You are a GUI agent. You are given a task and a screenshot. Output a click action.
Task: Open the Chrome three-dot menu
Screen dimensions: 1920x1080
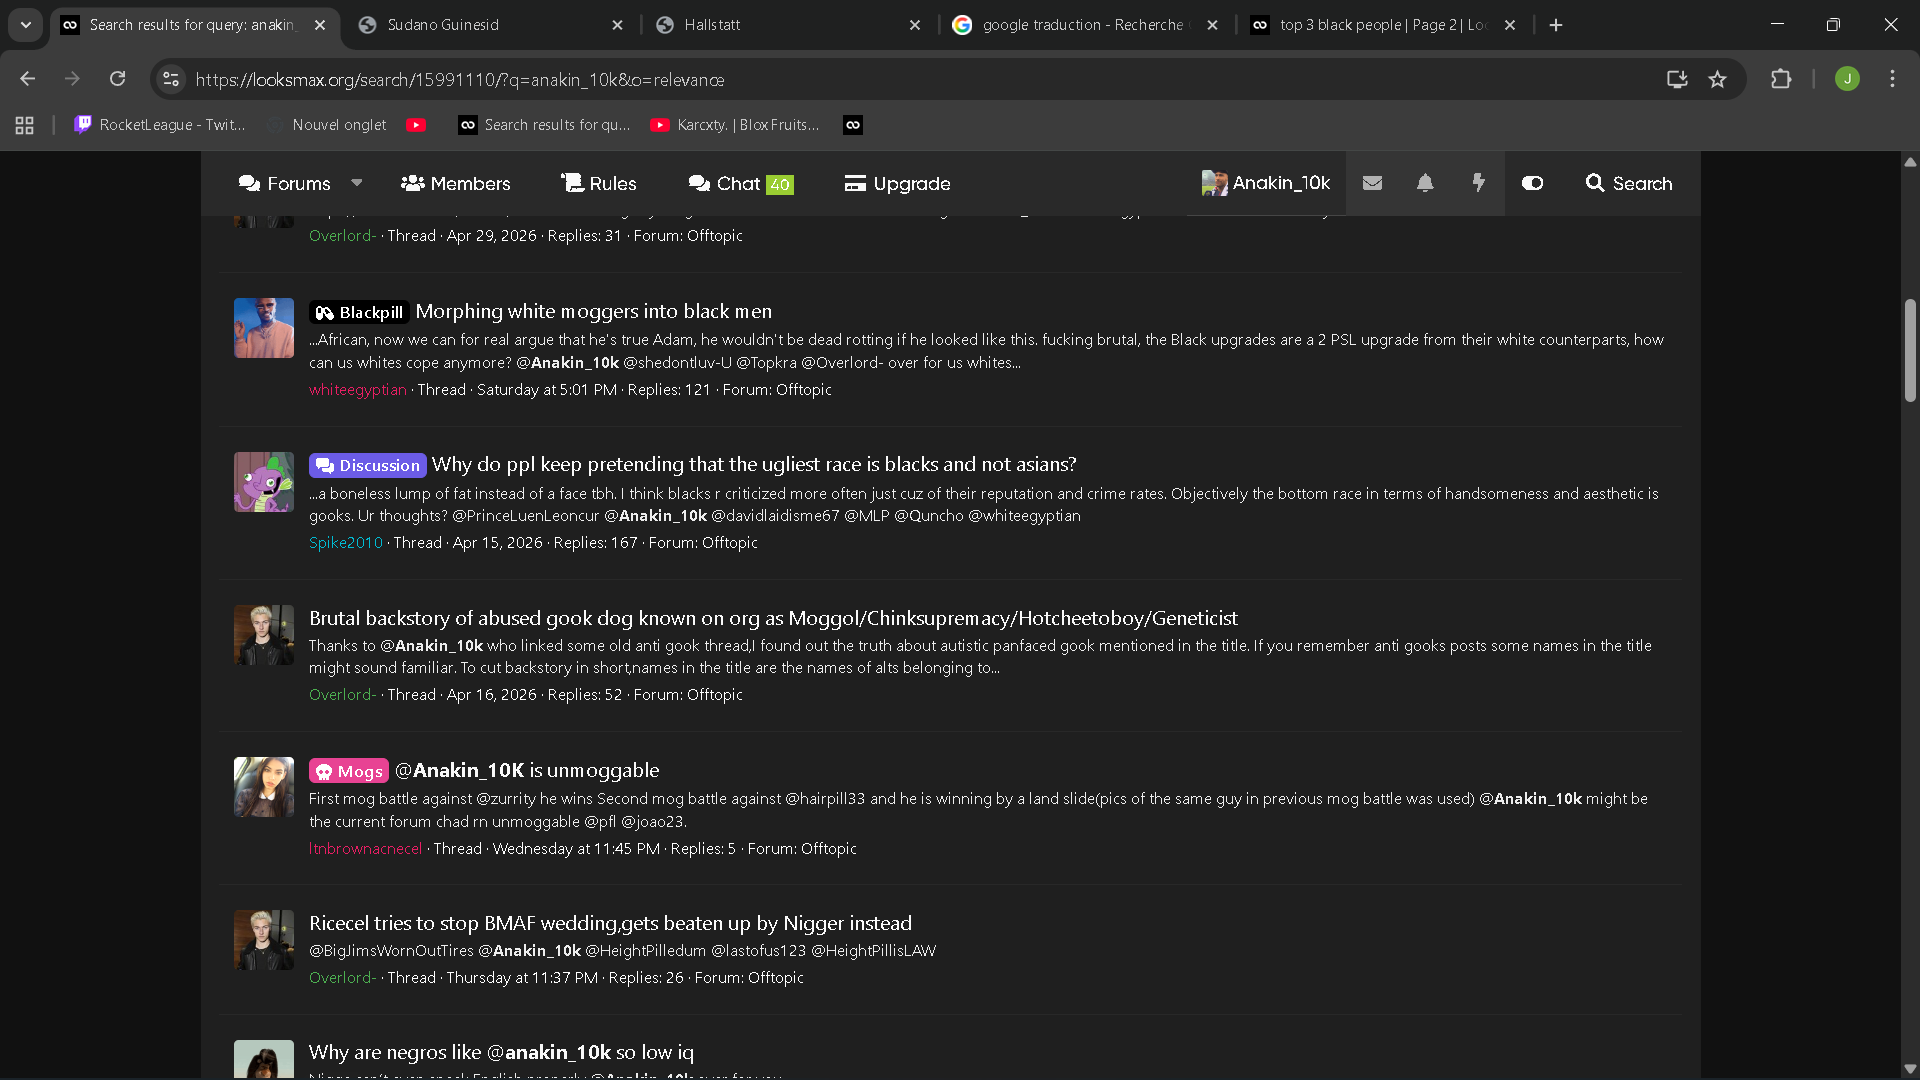tap(1892, 79)
